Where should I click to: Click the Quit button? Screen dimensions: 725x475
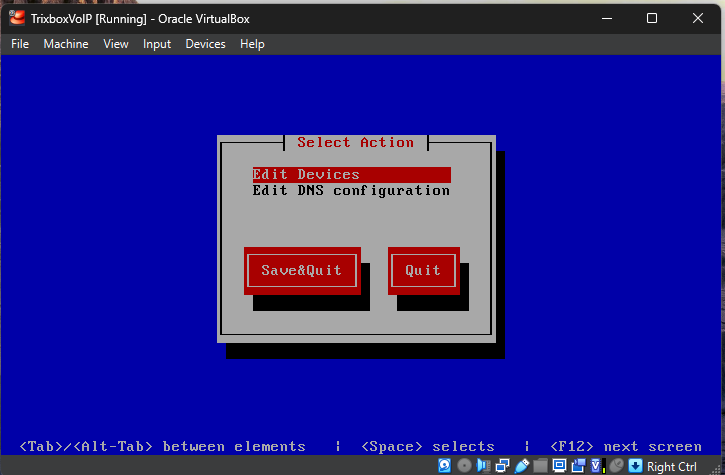(x=424, y=271)
